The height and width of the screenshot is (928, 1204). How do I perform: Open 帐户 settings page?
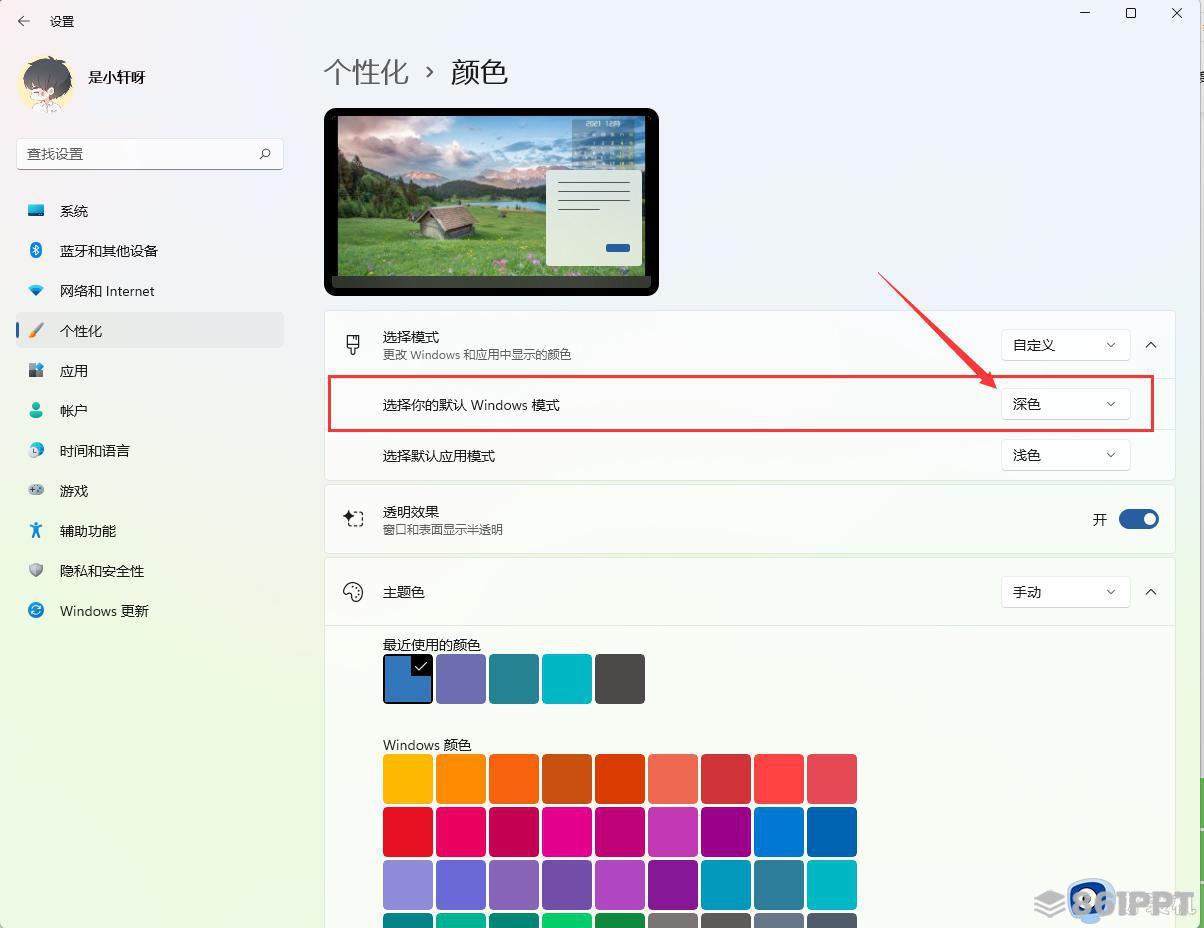point(150,411)
